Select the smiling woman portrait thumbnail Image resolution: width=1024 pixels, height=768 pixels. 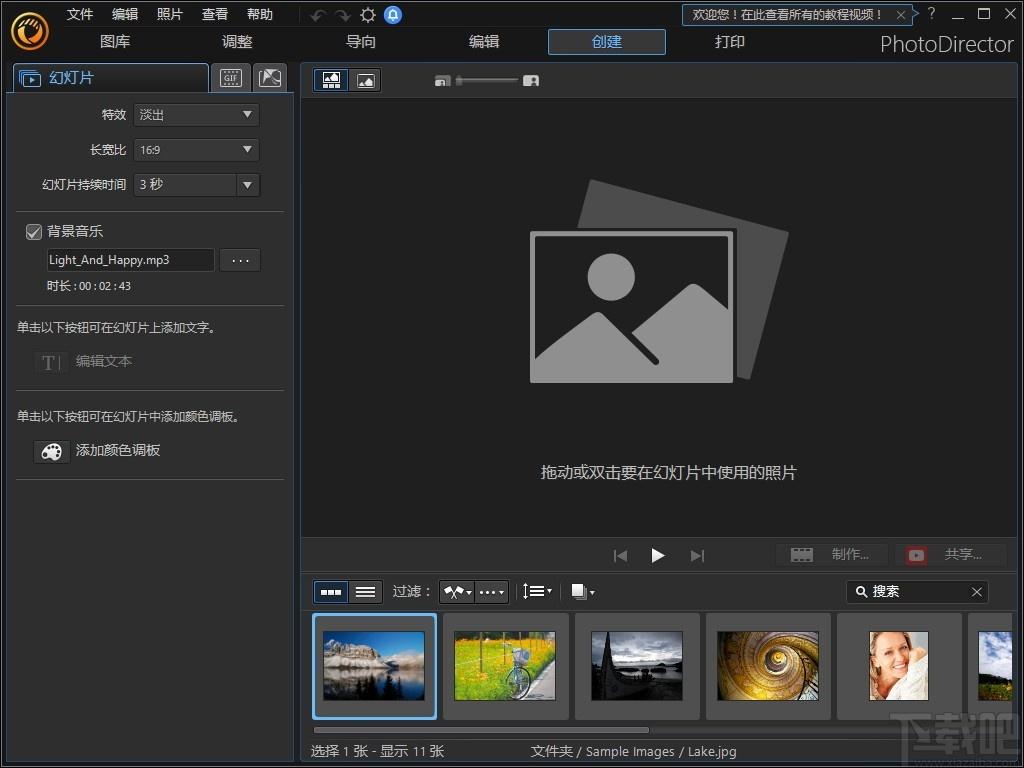coord(899,666)
